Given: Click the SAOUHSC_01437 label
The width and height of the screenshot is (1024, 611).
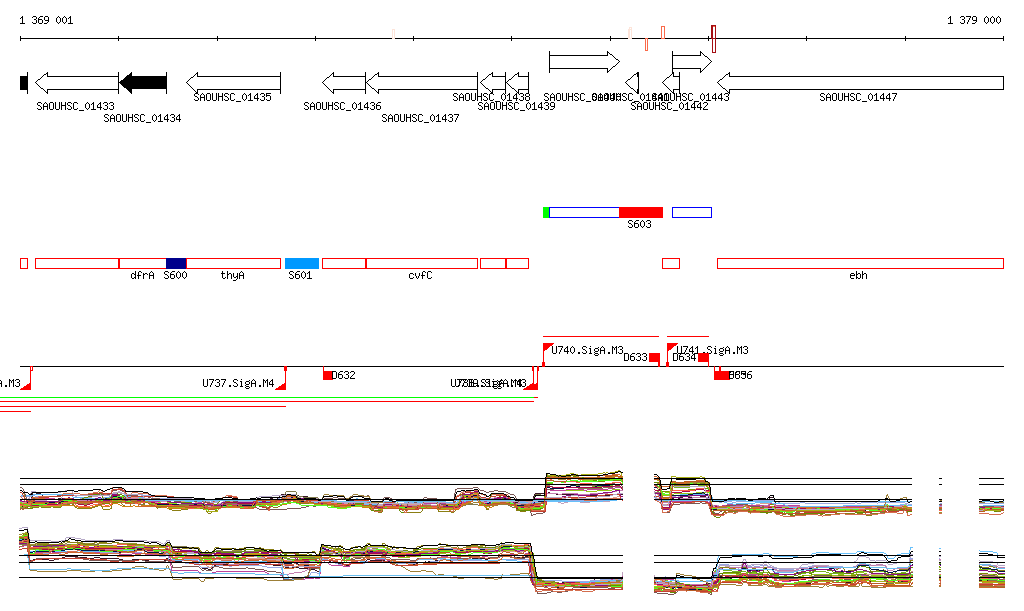Looking at the screenshot, I should click(421, 118).
